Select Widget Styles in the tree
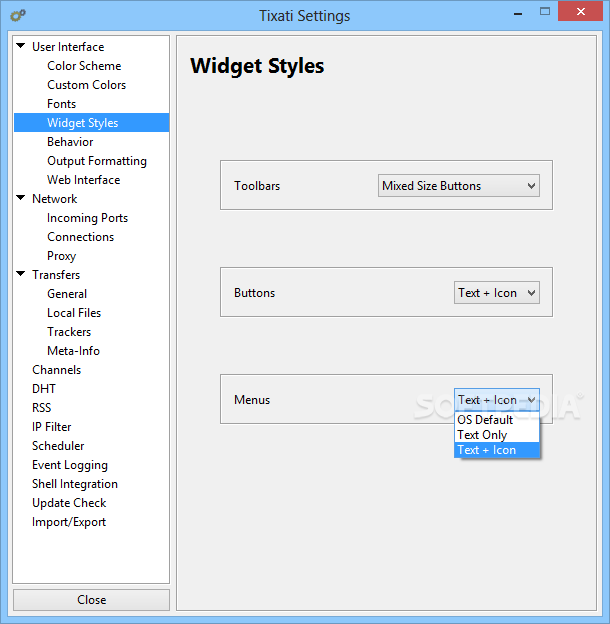Screen dimensions: 610x624 tap(92, 123)
